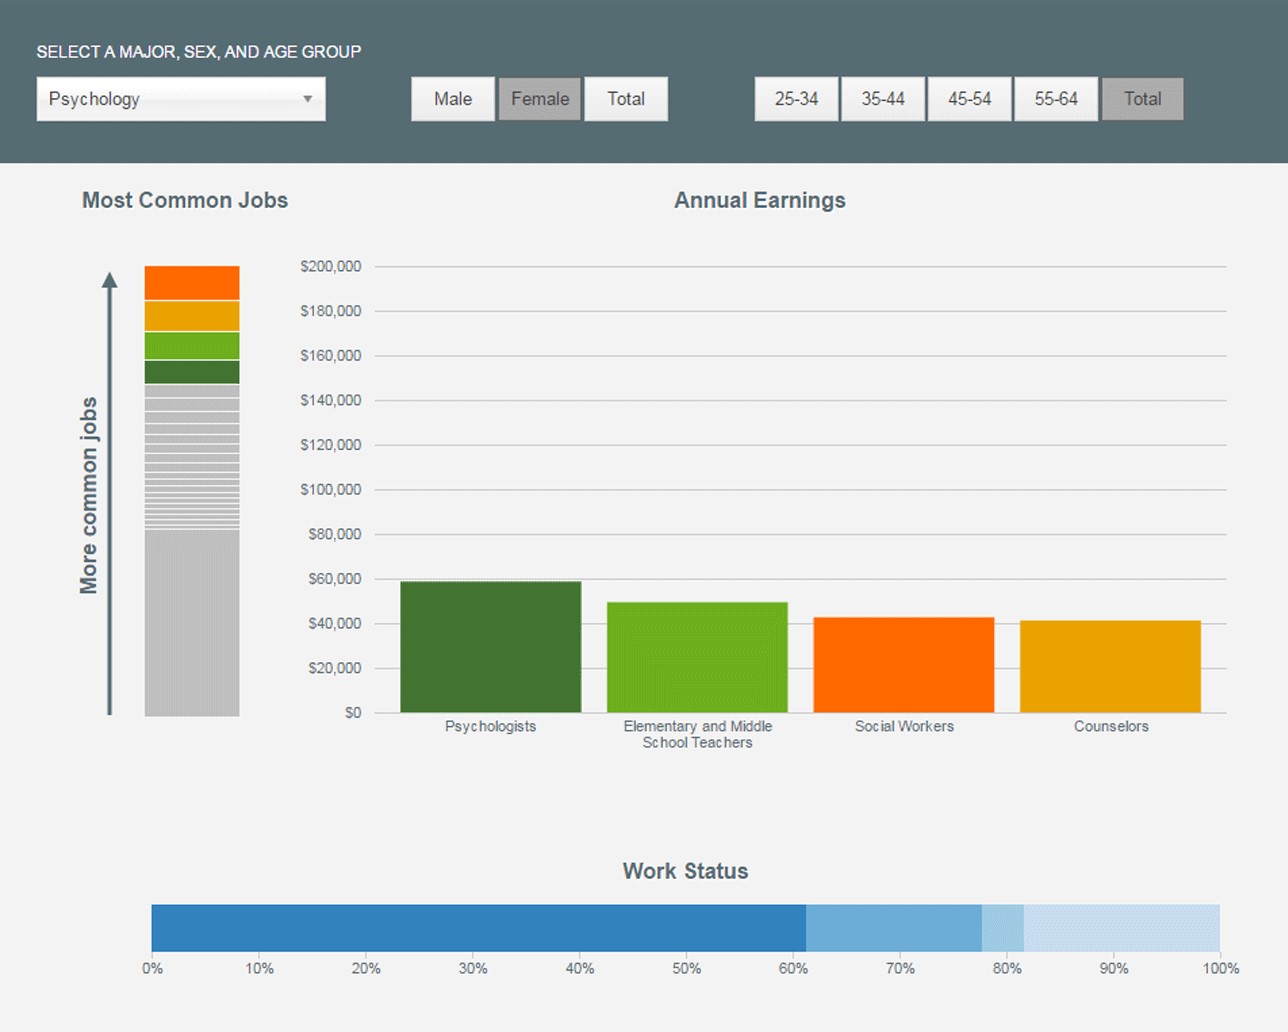1288x1032 pixels.
Task: Click the light green job stack segment
Action: 192,346
